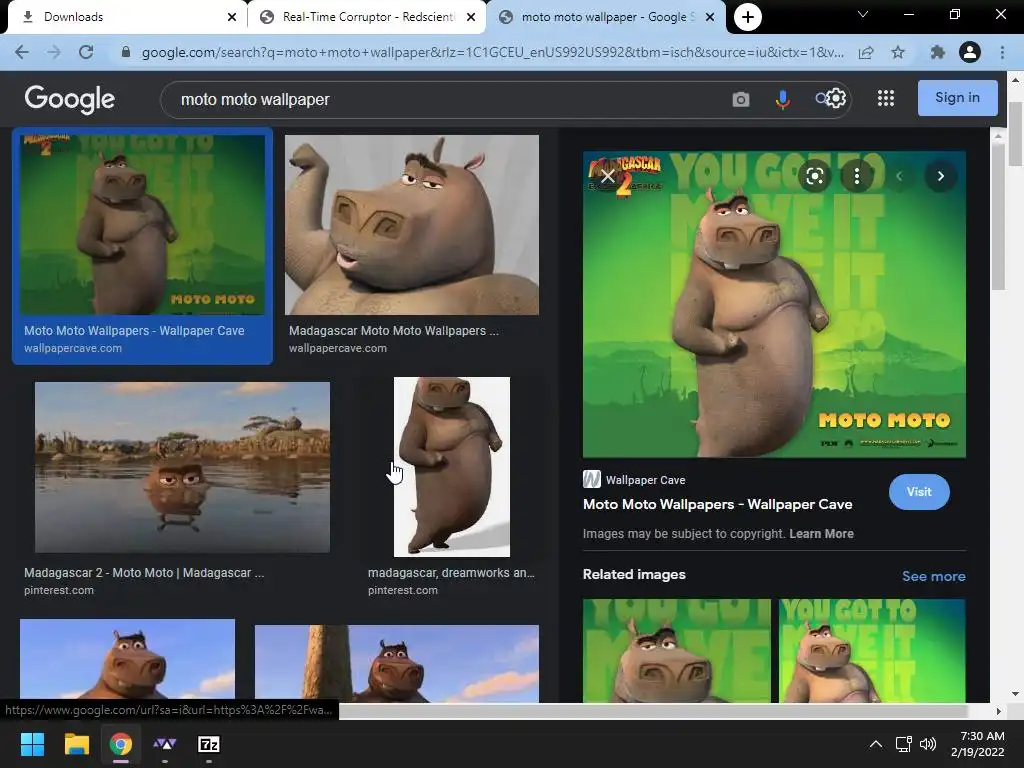Viewport: 1024px width, 768px height.
Task: Open the Learn More copyright link
Action: pyautogui.click(x=821, y=534)
